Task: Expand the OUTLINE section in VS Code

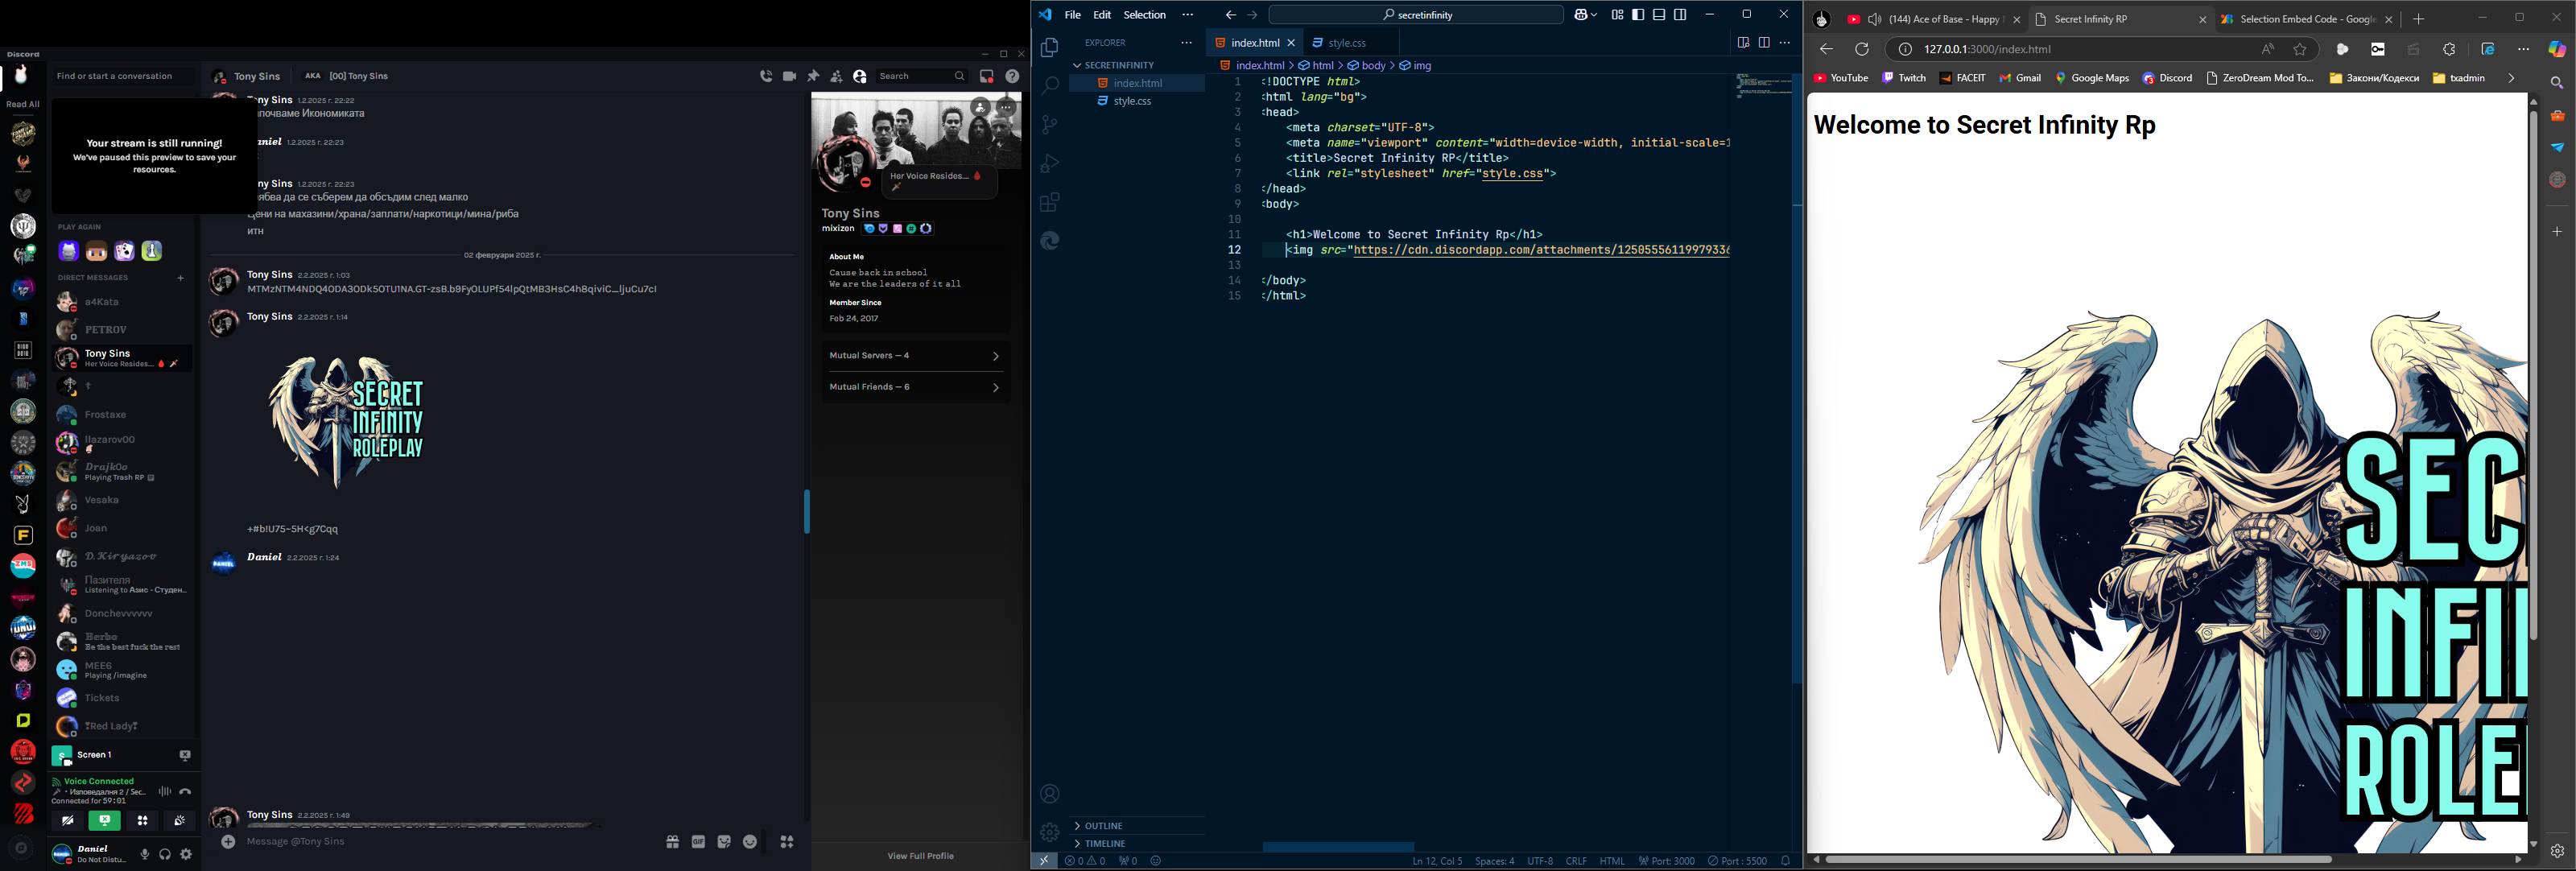Action: [1137, 826]
